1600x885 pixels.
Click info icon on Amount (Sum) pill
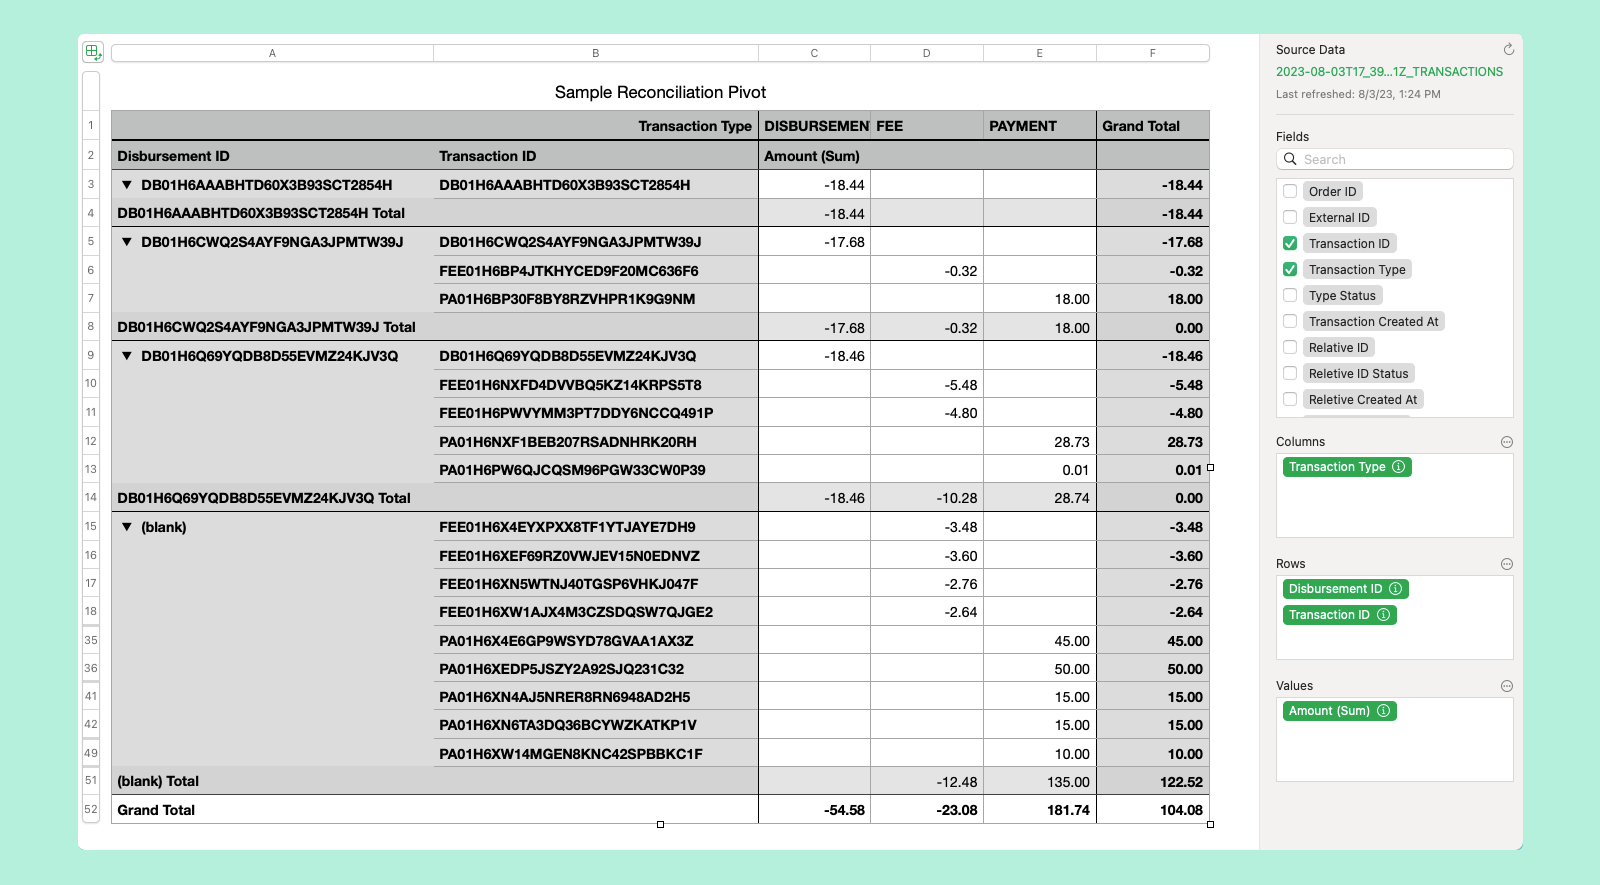tap(1384, 711)
